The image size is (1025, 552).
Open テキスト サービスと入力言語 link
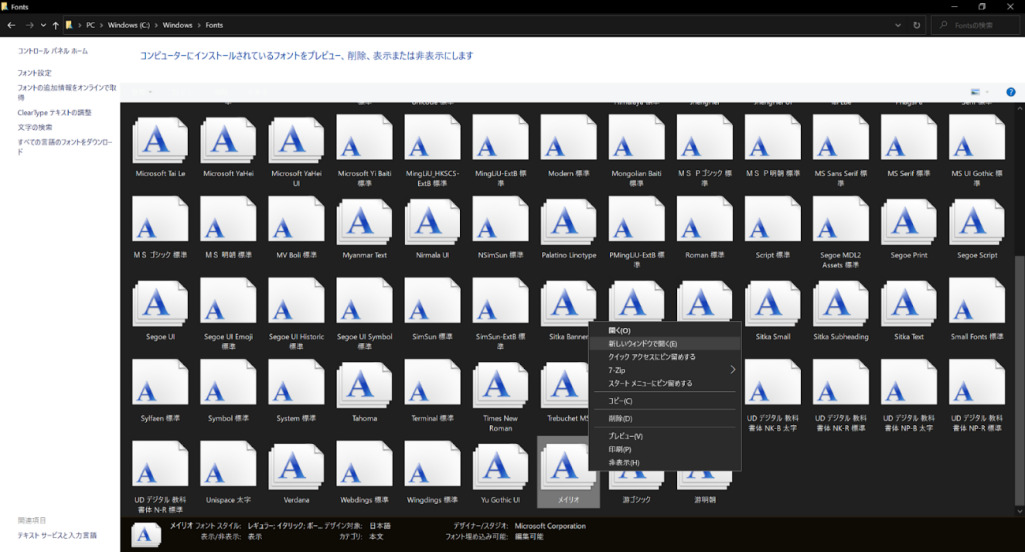coord(57,535)
